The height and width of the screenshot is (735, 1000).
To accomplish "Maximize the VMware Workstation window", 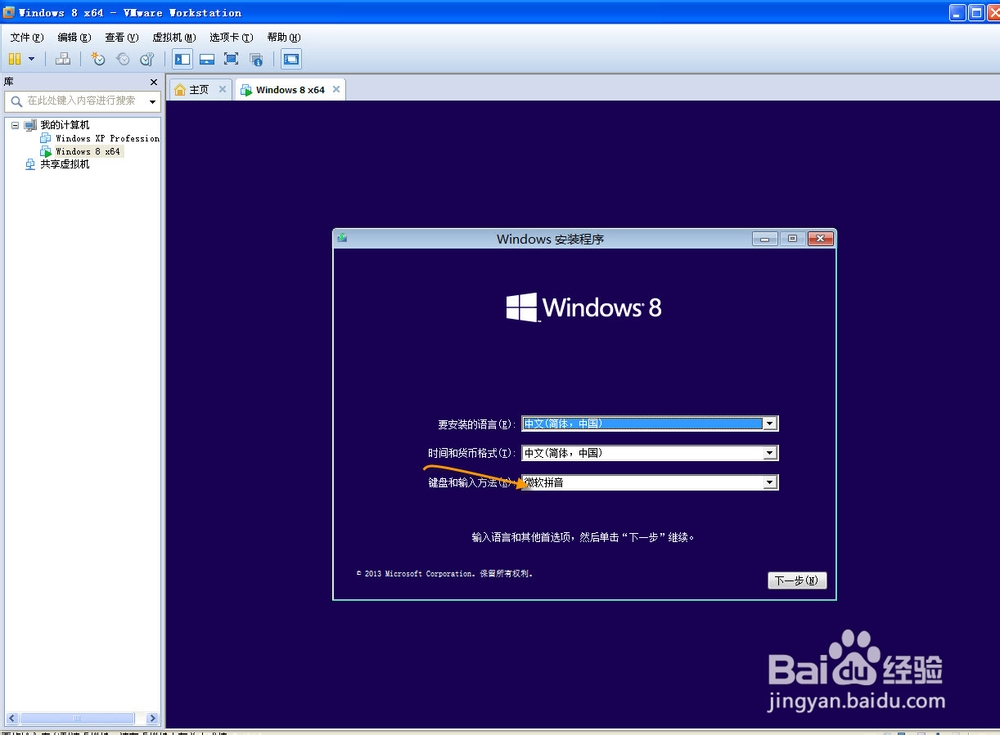I will pos(976,13).
